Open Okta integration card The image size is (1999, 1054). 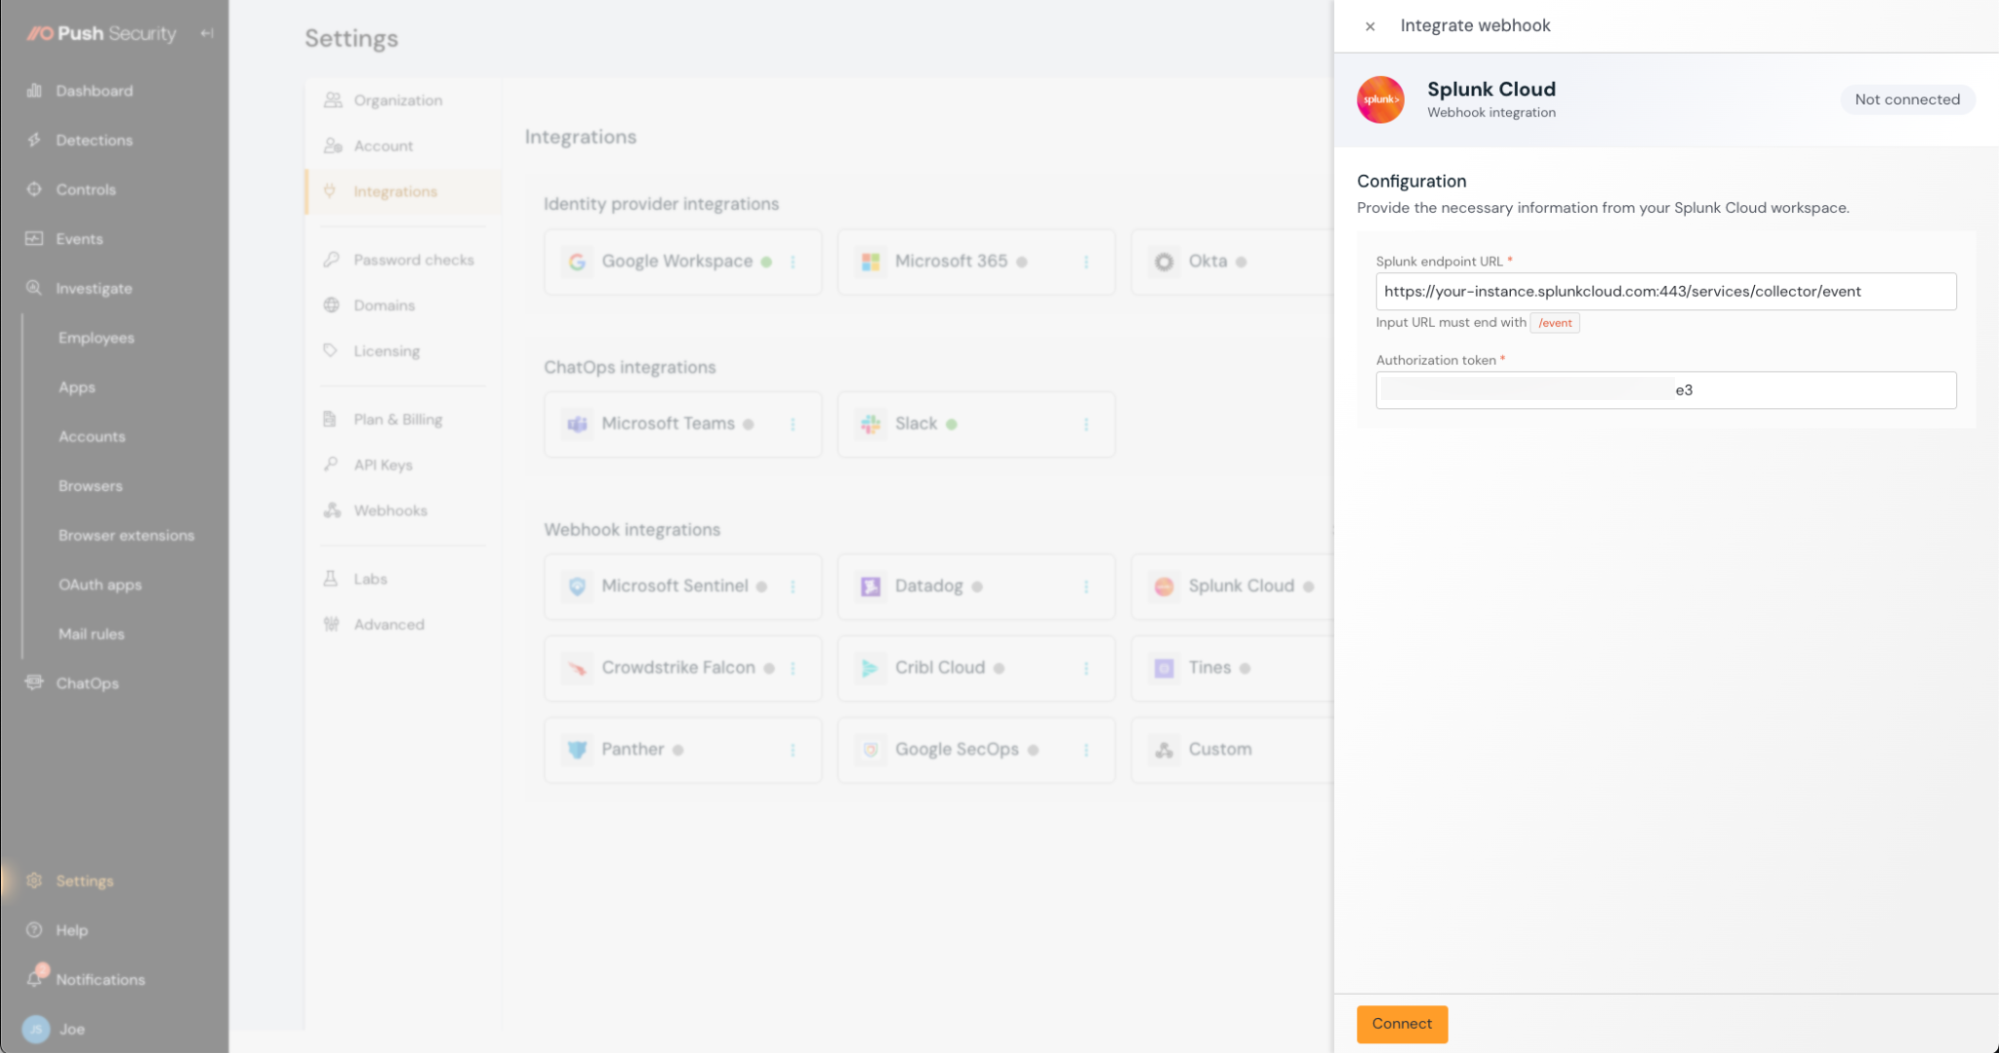click(1232, 262)
